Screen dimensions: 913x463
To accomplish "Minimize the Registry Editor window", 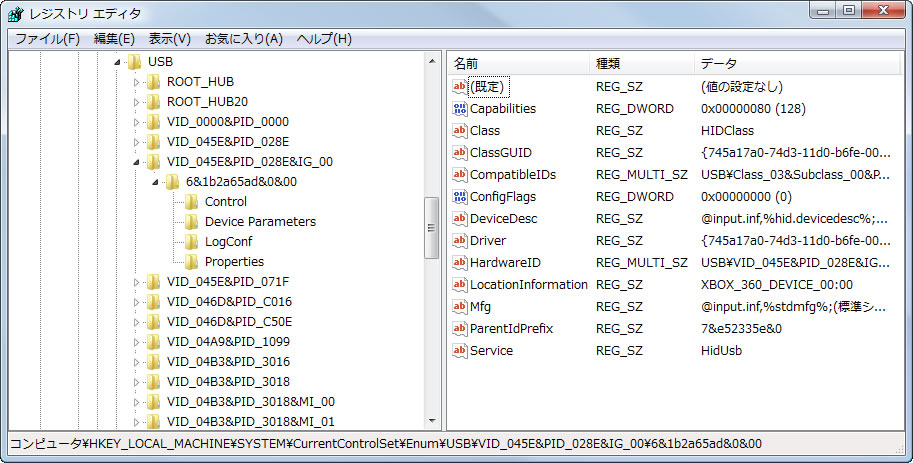I will pyautogui.click(x=823, y=10).
